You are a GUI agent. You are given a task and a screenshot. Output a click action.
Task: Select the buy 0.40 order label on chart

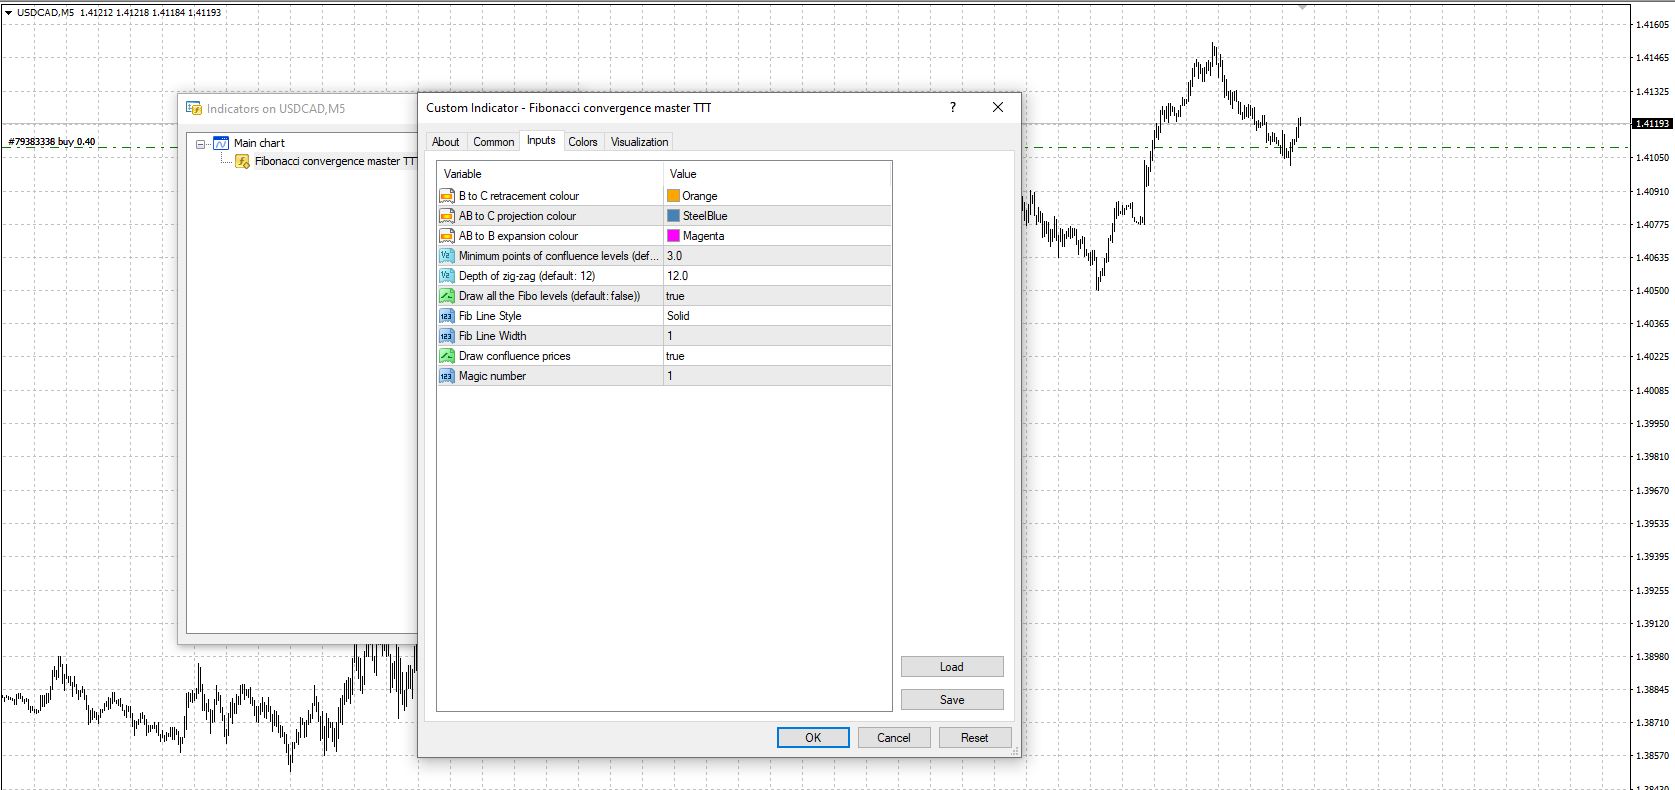pyautogui.click(x=52, y=142)
